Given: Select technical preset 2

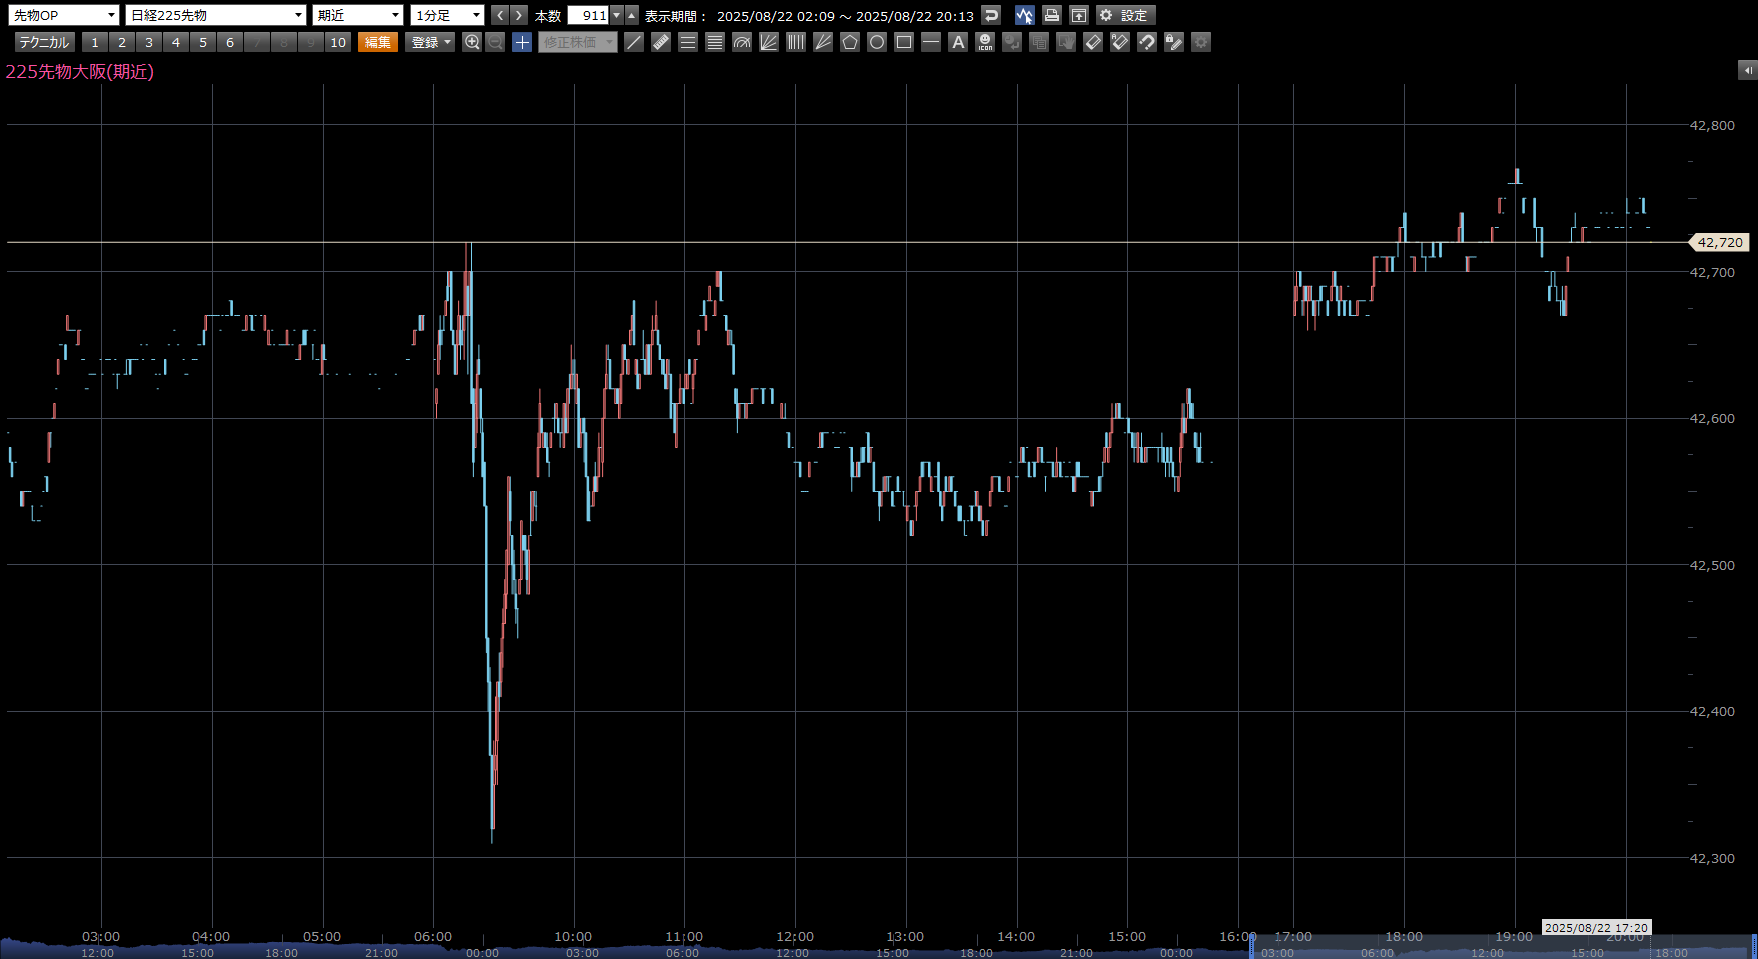Looking at the screenshot, I should pos(122,42).
